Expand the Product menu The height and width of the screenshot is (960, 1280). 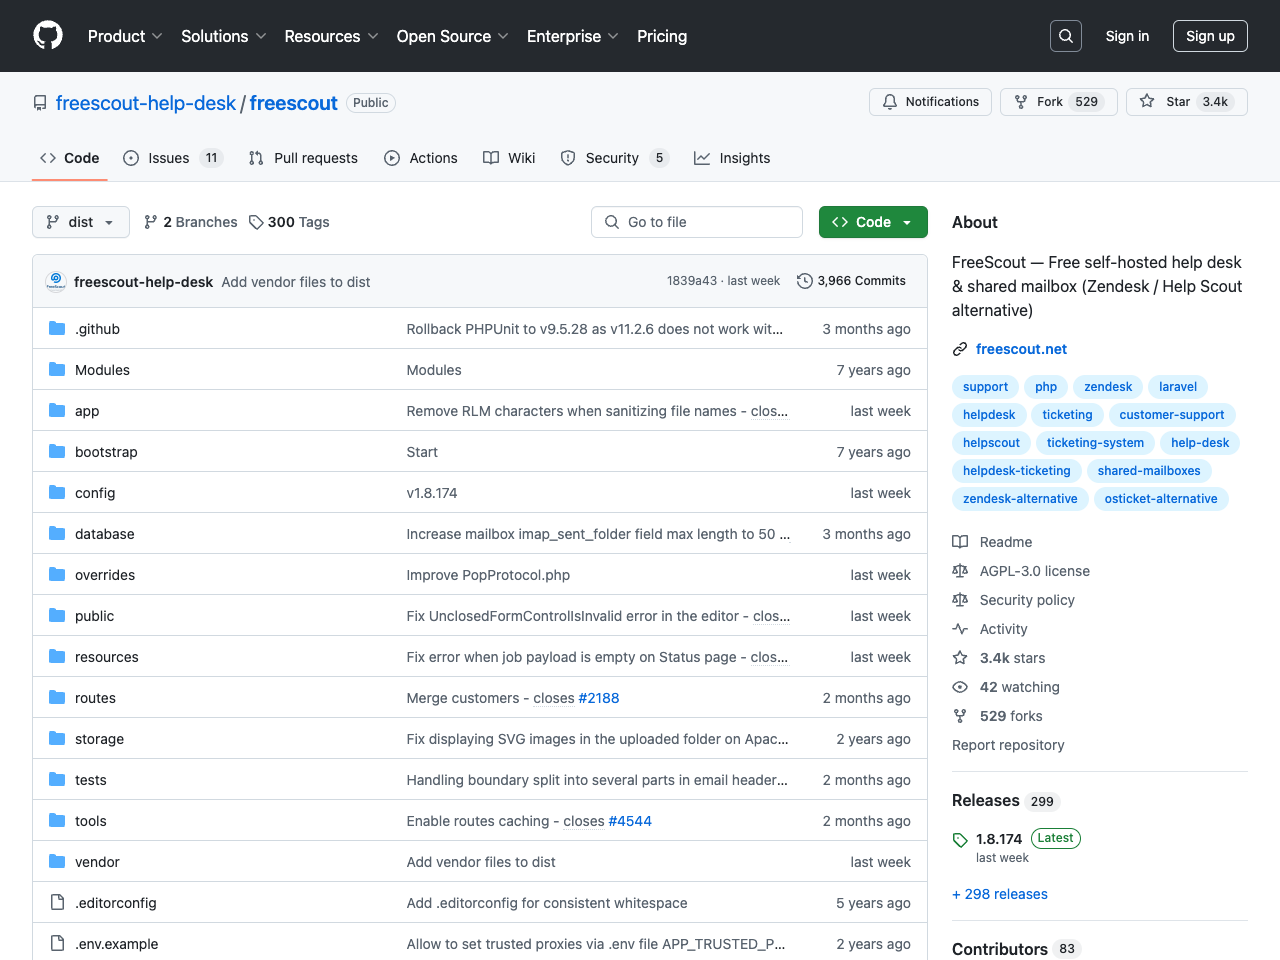[125, 36]
